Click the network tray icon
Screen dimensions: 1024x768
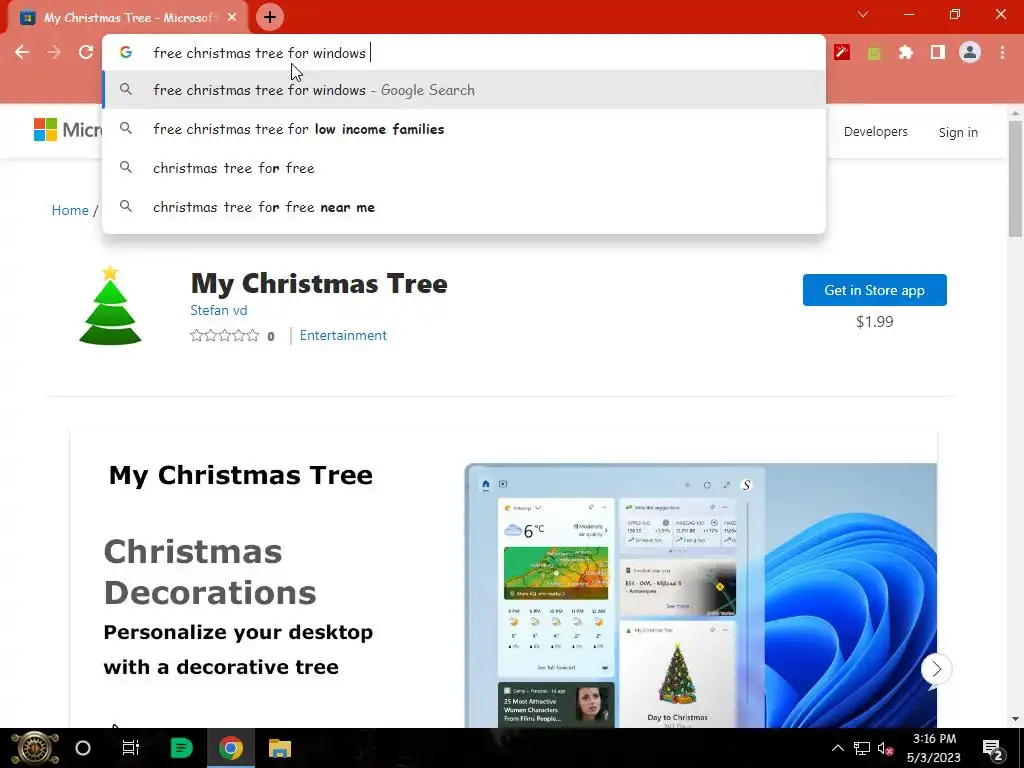click(x=861, y=748)
